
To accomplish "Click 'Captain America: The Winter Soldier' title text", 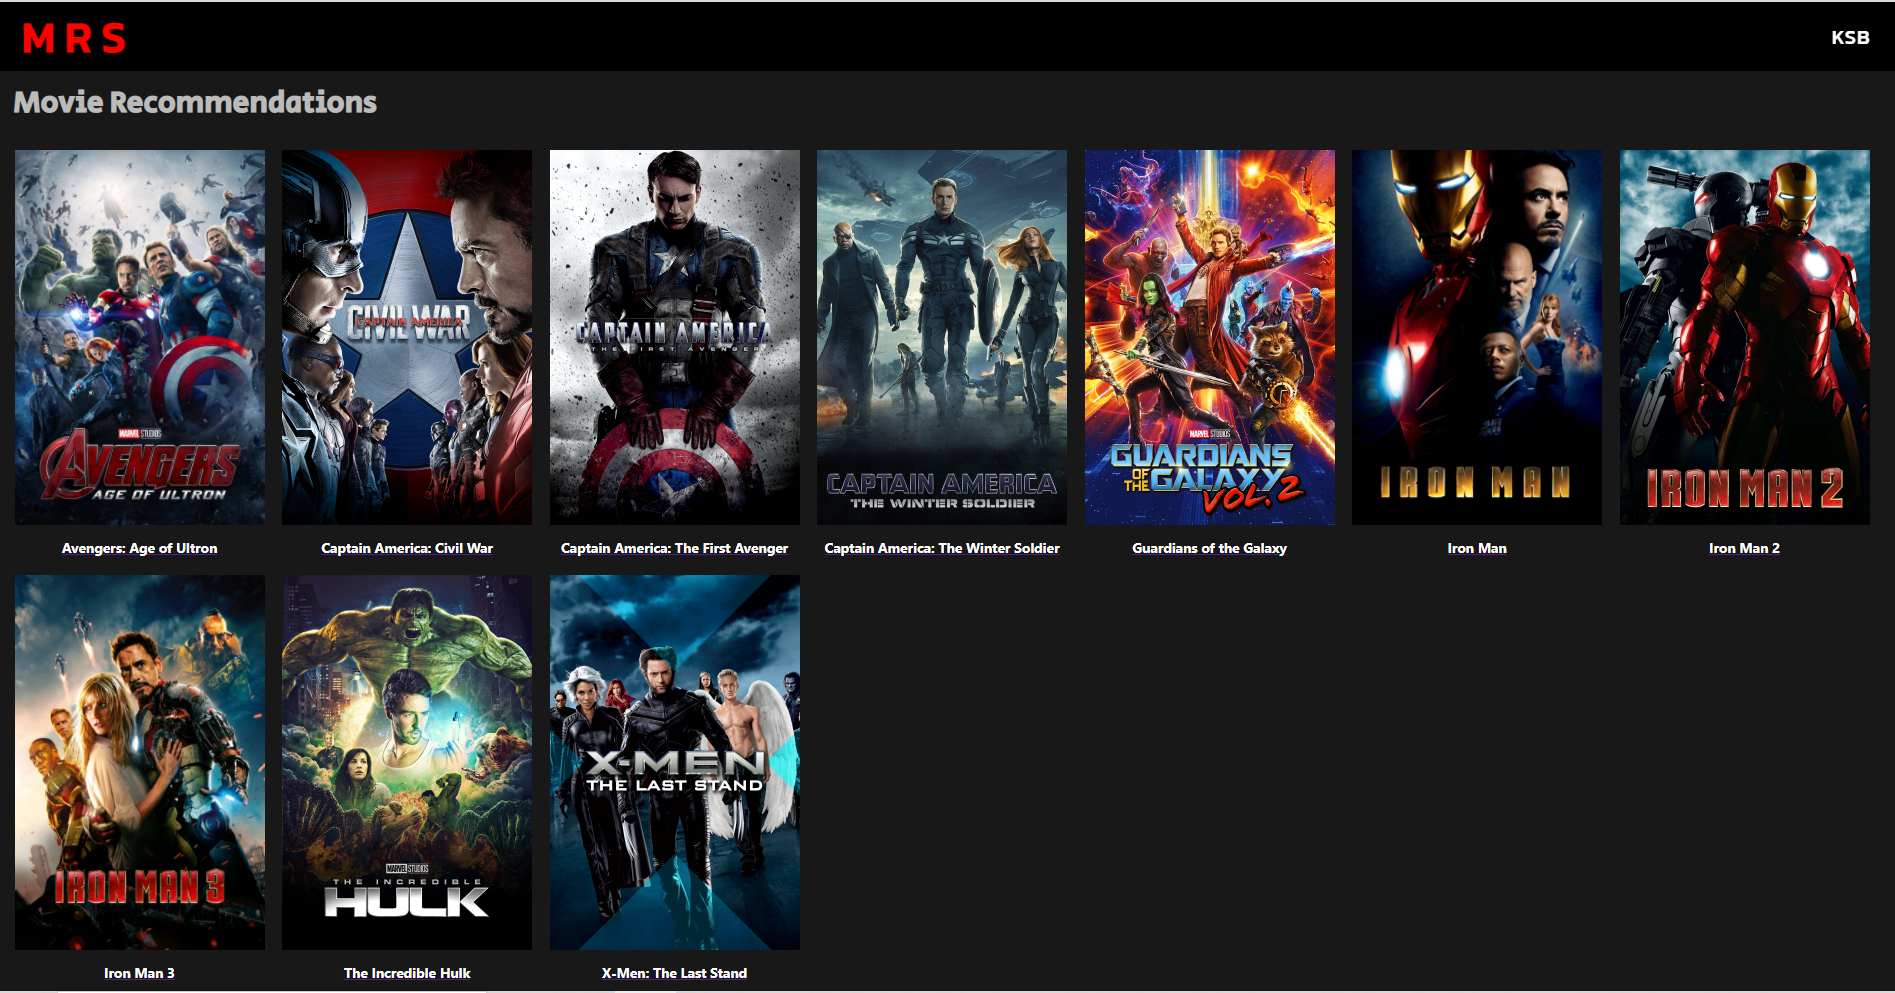I will [942, 548].
